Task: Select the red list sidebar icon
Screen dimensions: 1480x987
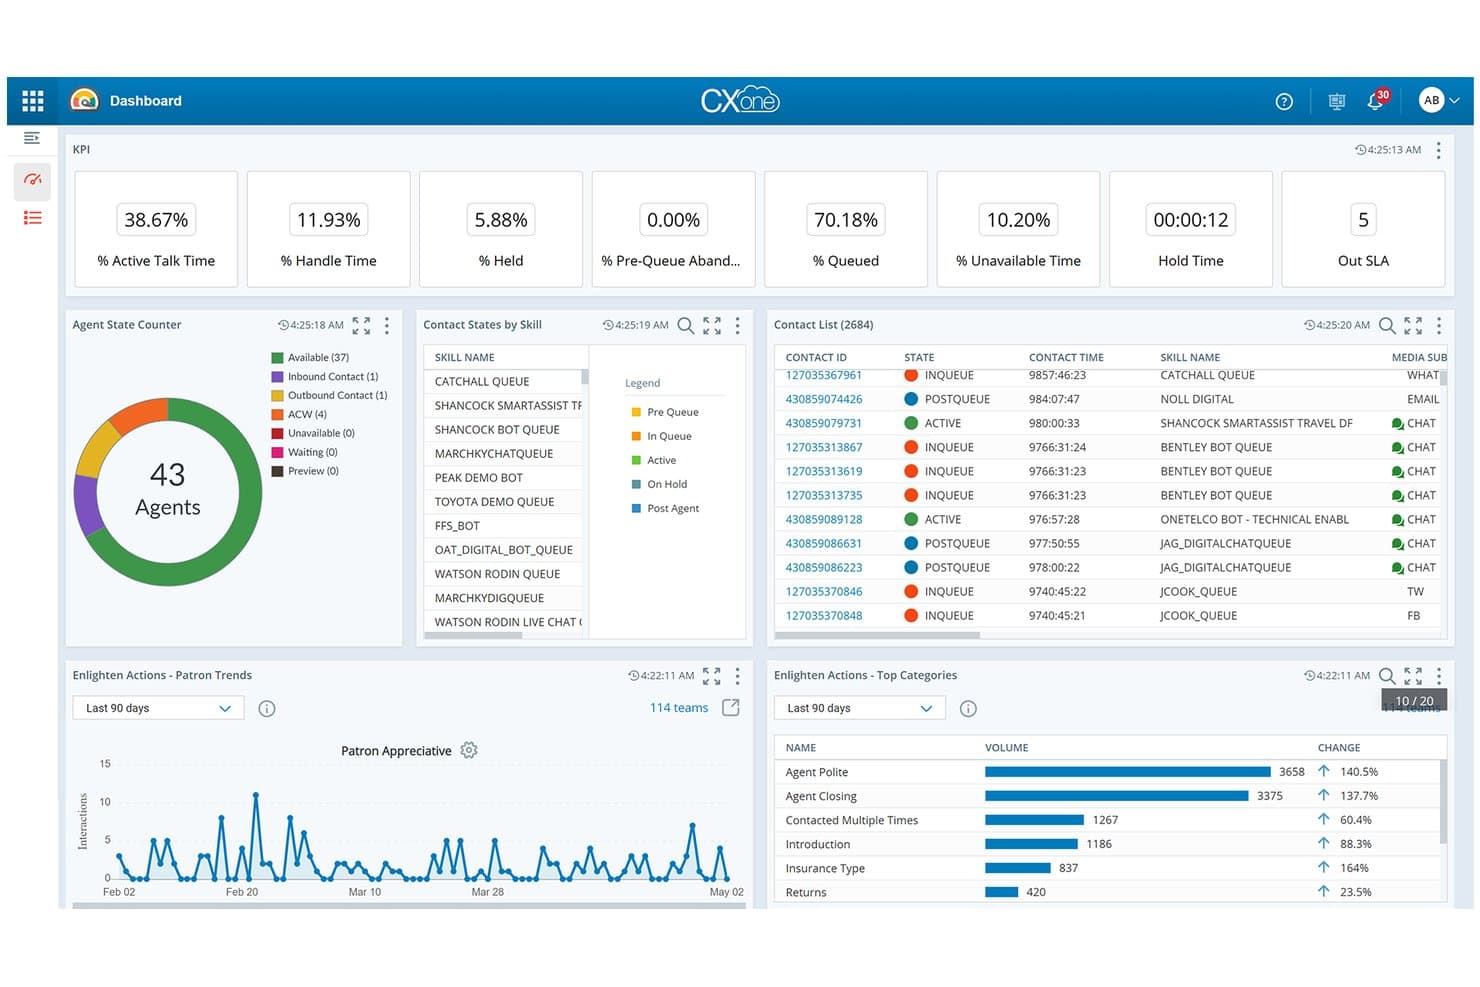Action: point(33,217)
